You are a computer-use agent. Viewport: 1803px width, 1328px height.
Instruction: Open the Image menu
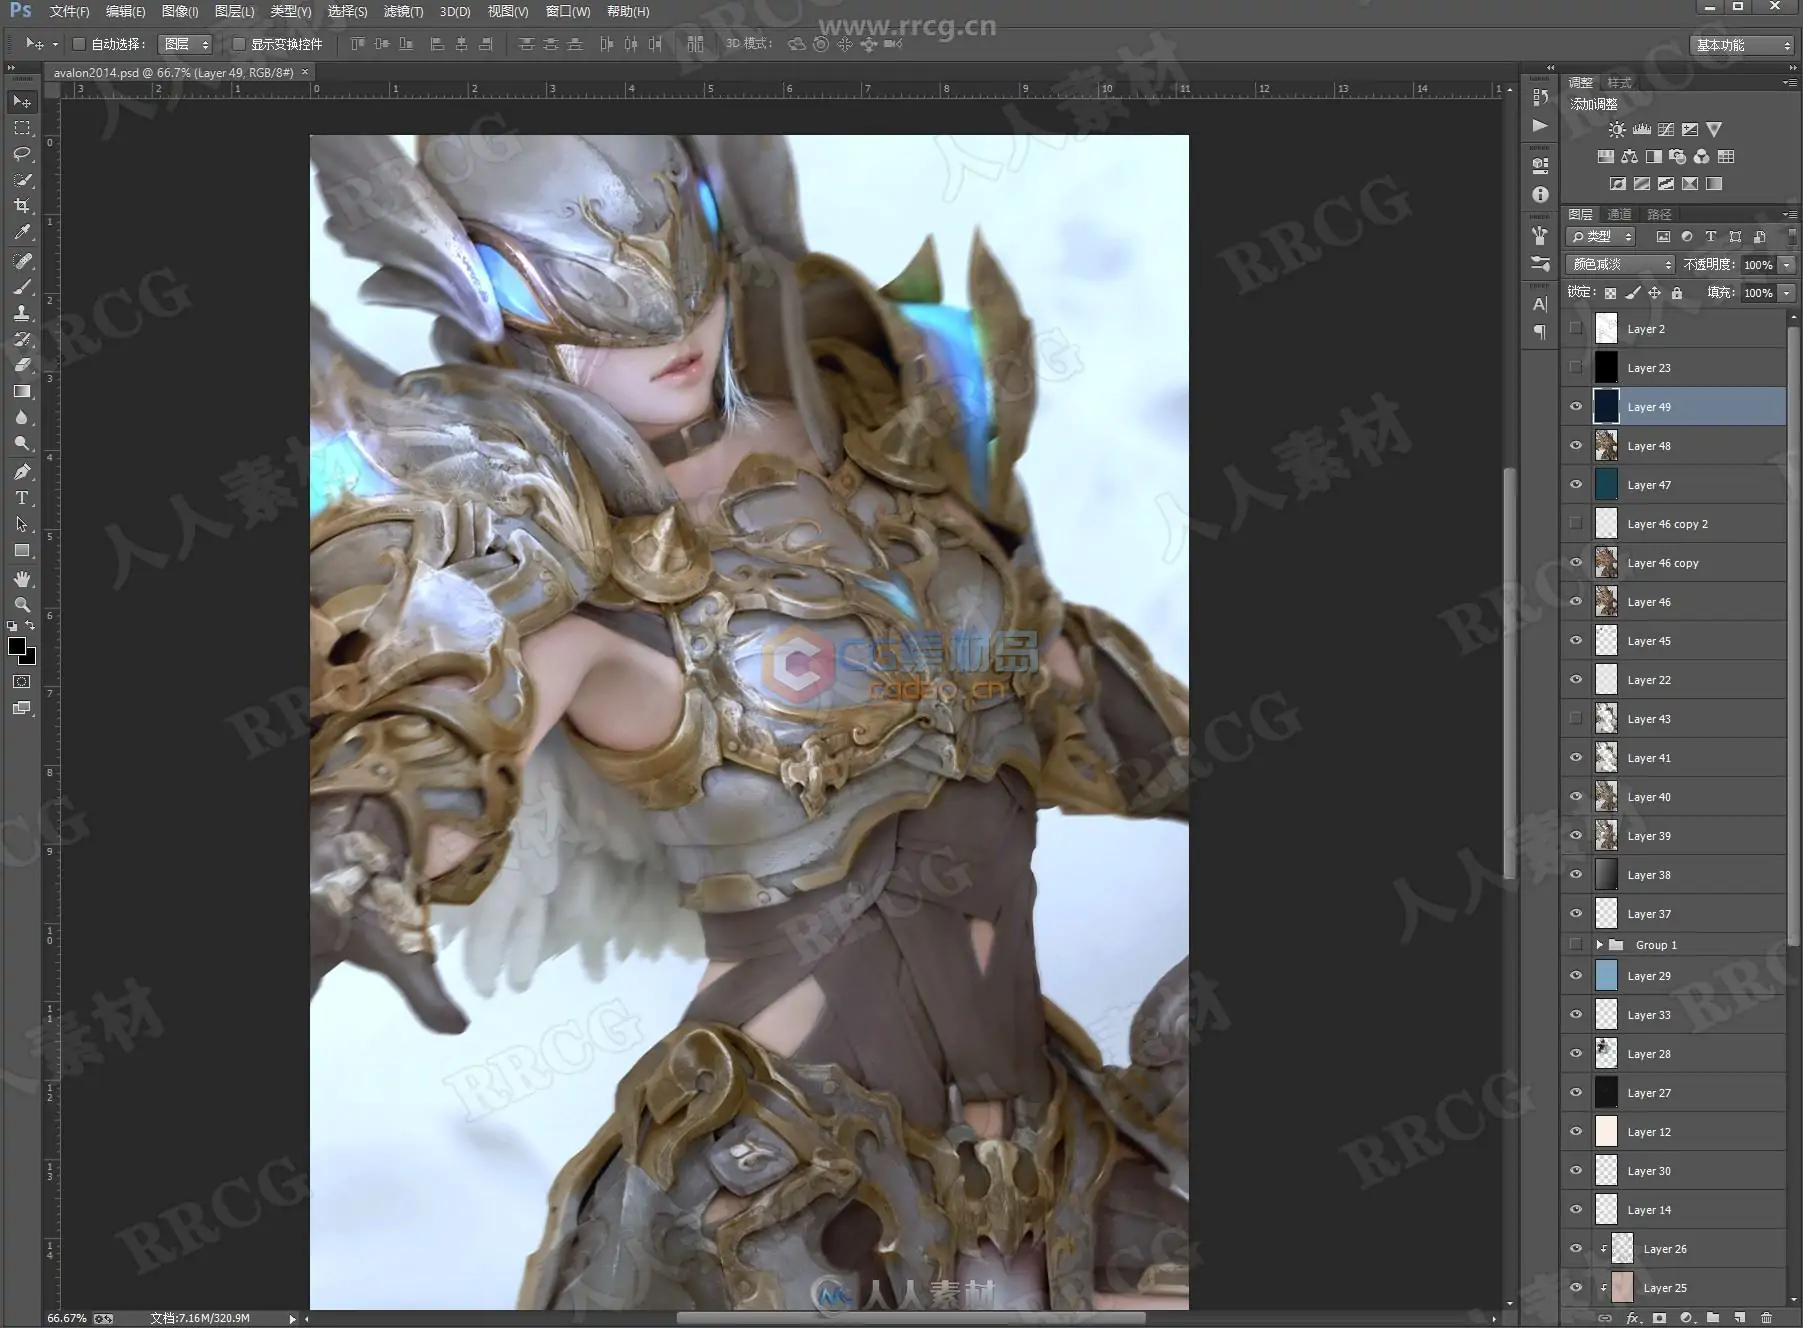180,12
